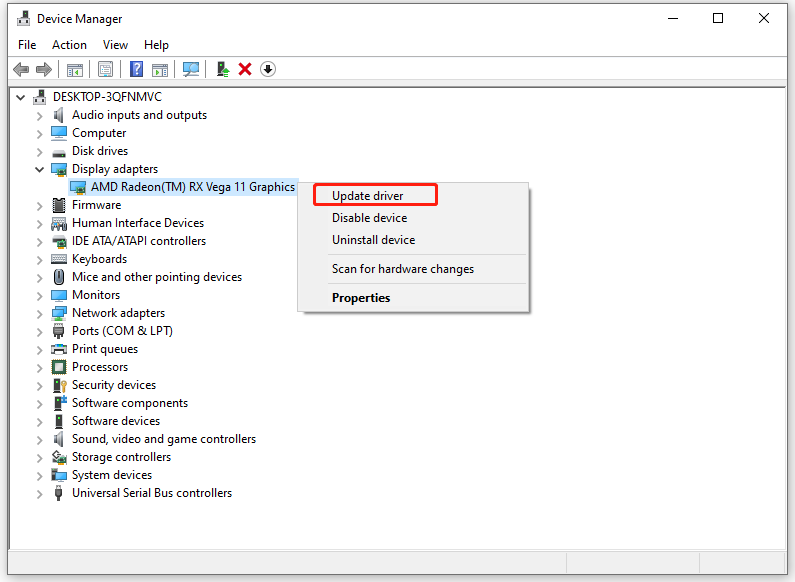The width and height of the screenshot is (795, 582).
Task: Open the View menu
Action: coord(115,45)
